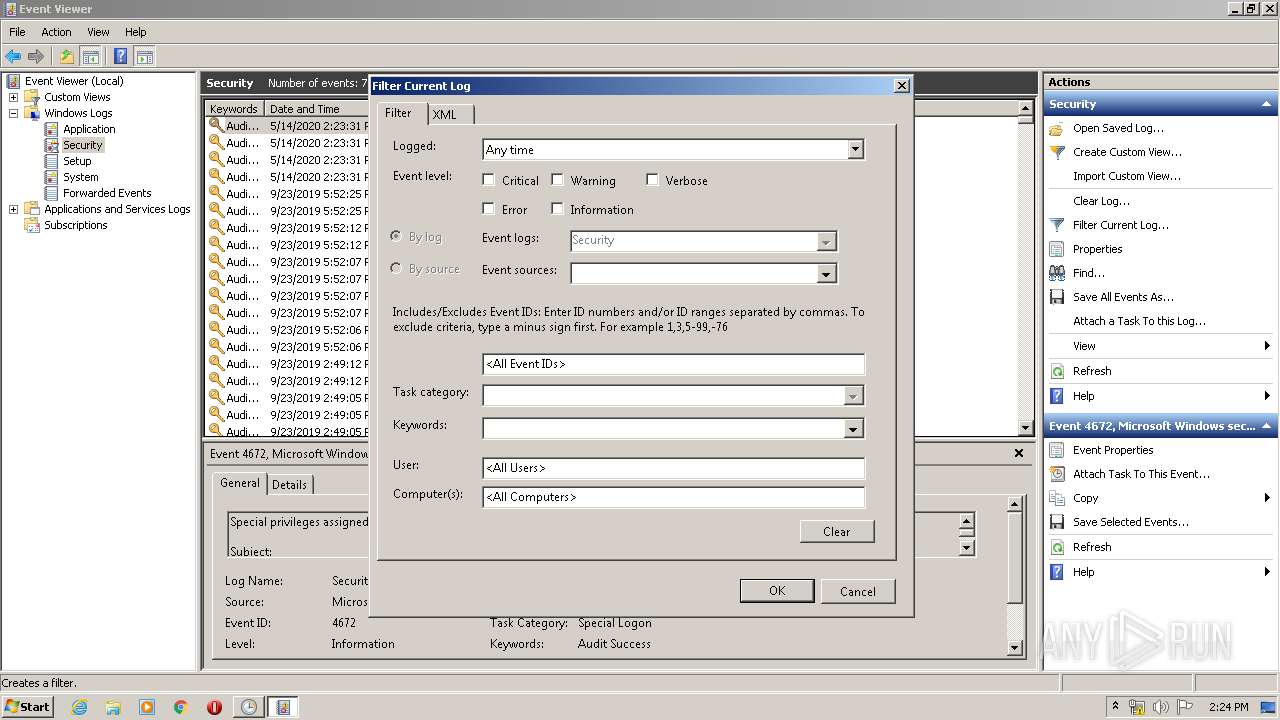Tick the Critical event level checkbox
Image resolution: width=1280 pixels, height=720 pixels.
[x=488, y=180]
